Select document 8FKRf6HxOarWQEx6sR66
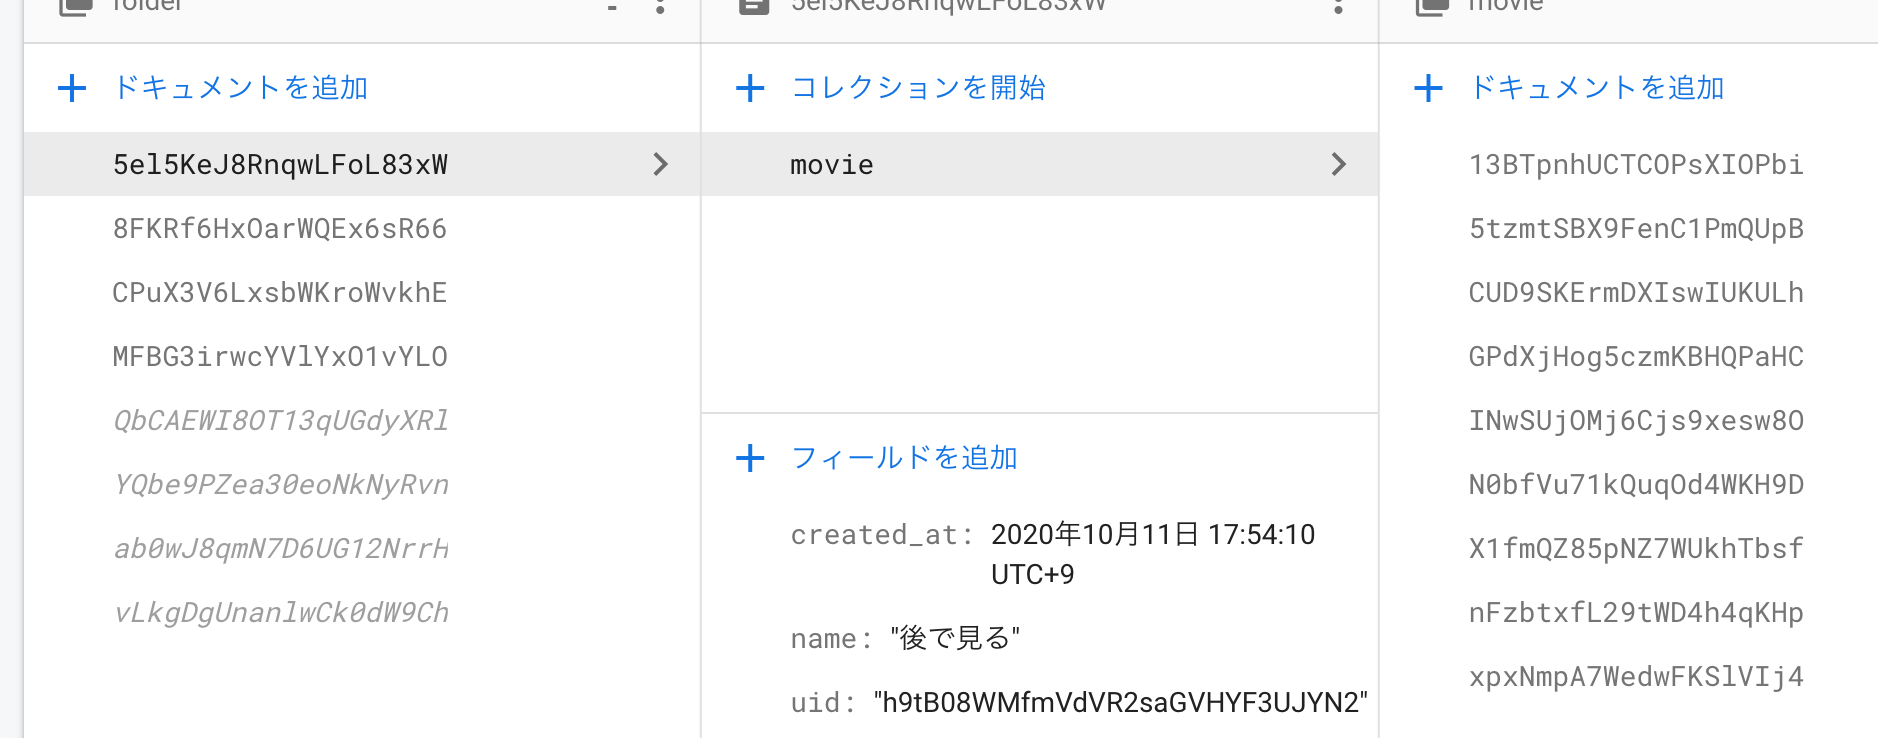Viewport: 1878px width, 738px height. coord(280,228)
